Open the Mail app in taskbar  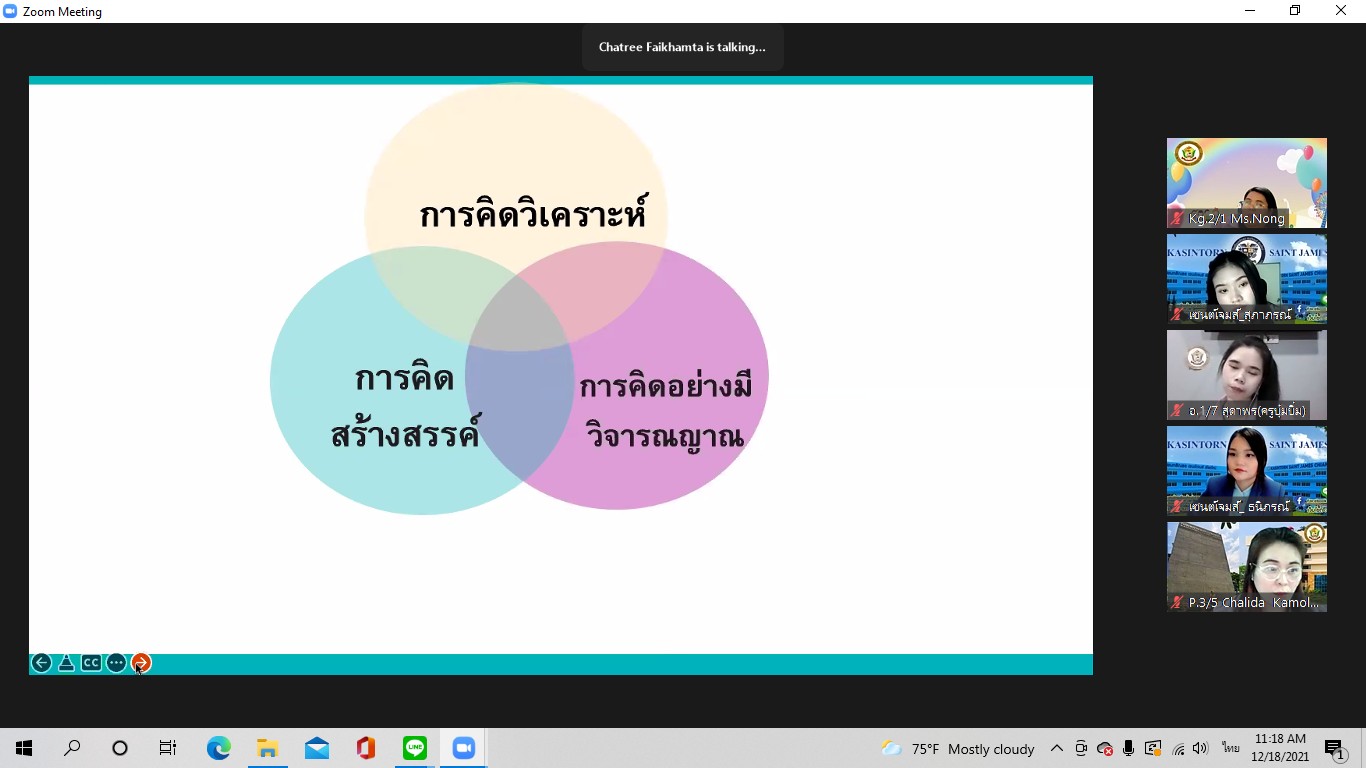[x=317, y=748]
